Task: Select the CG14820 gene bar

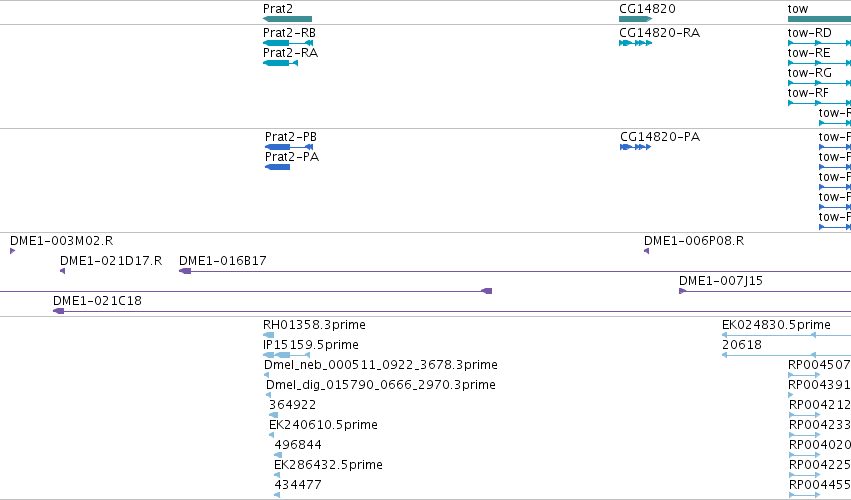Action: [636, 19]
